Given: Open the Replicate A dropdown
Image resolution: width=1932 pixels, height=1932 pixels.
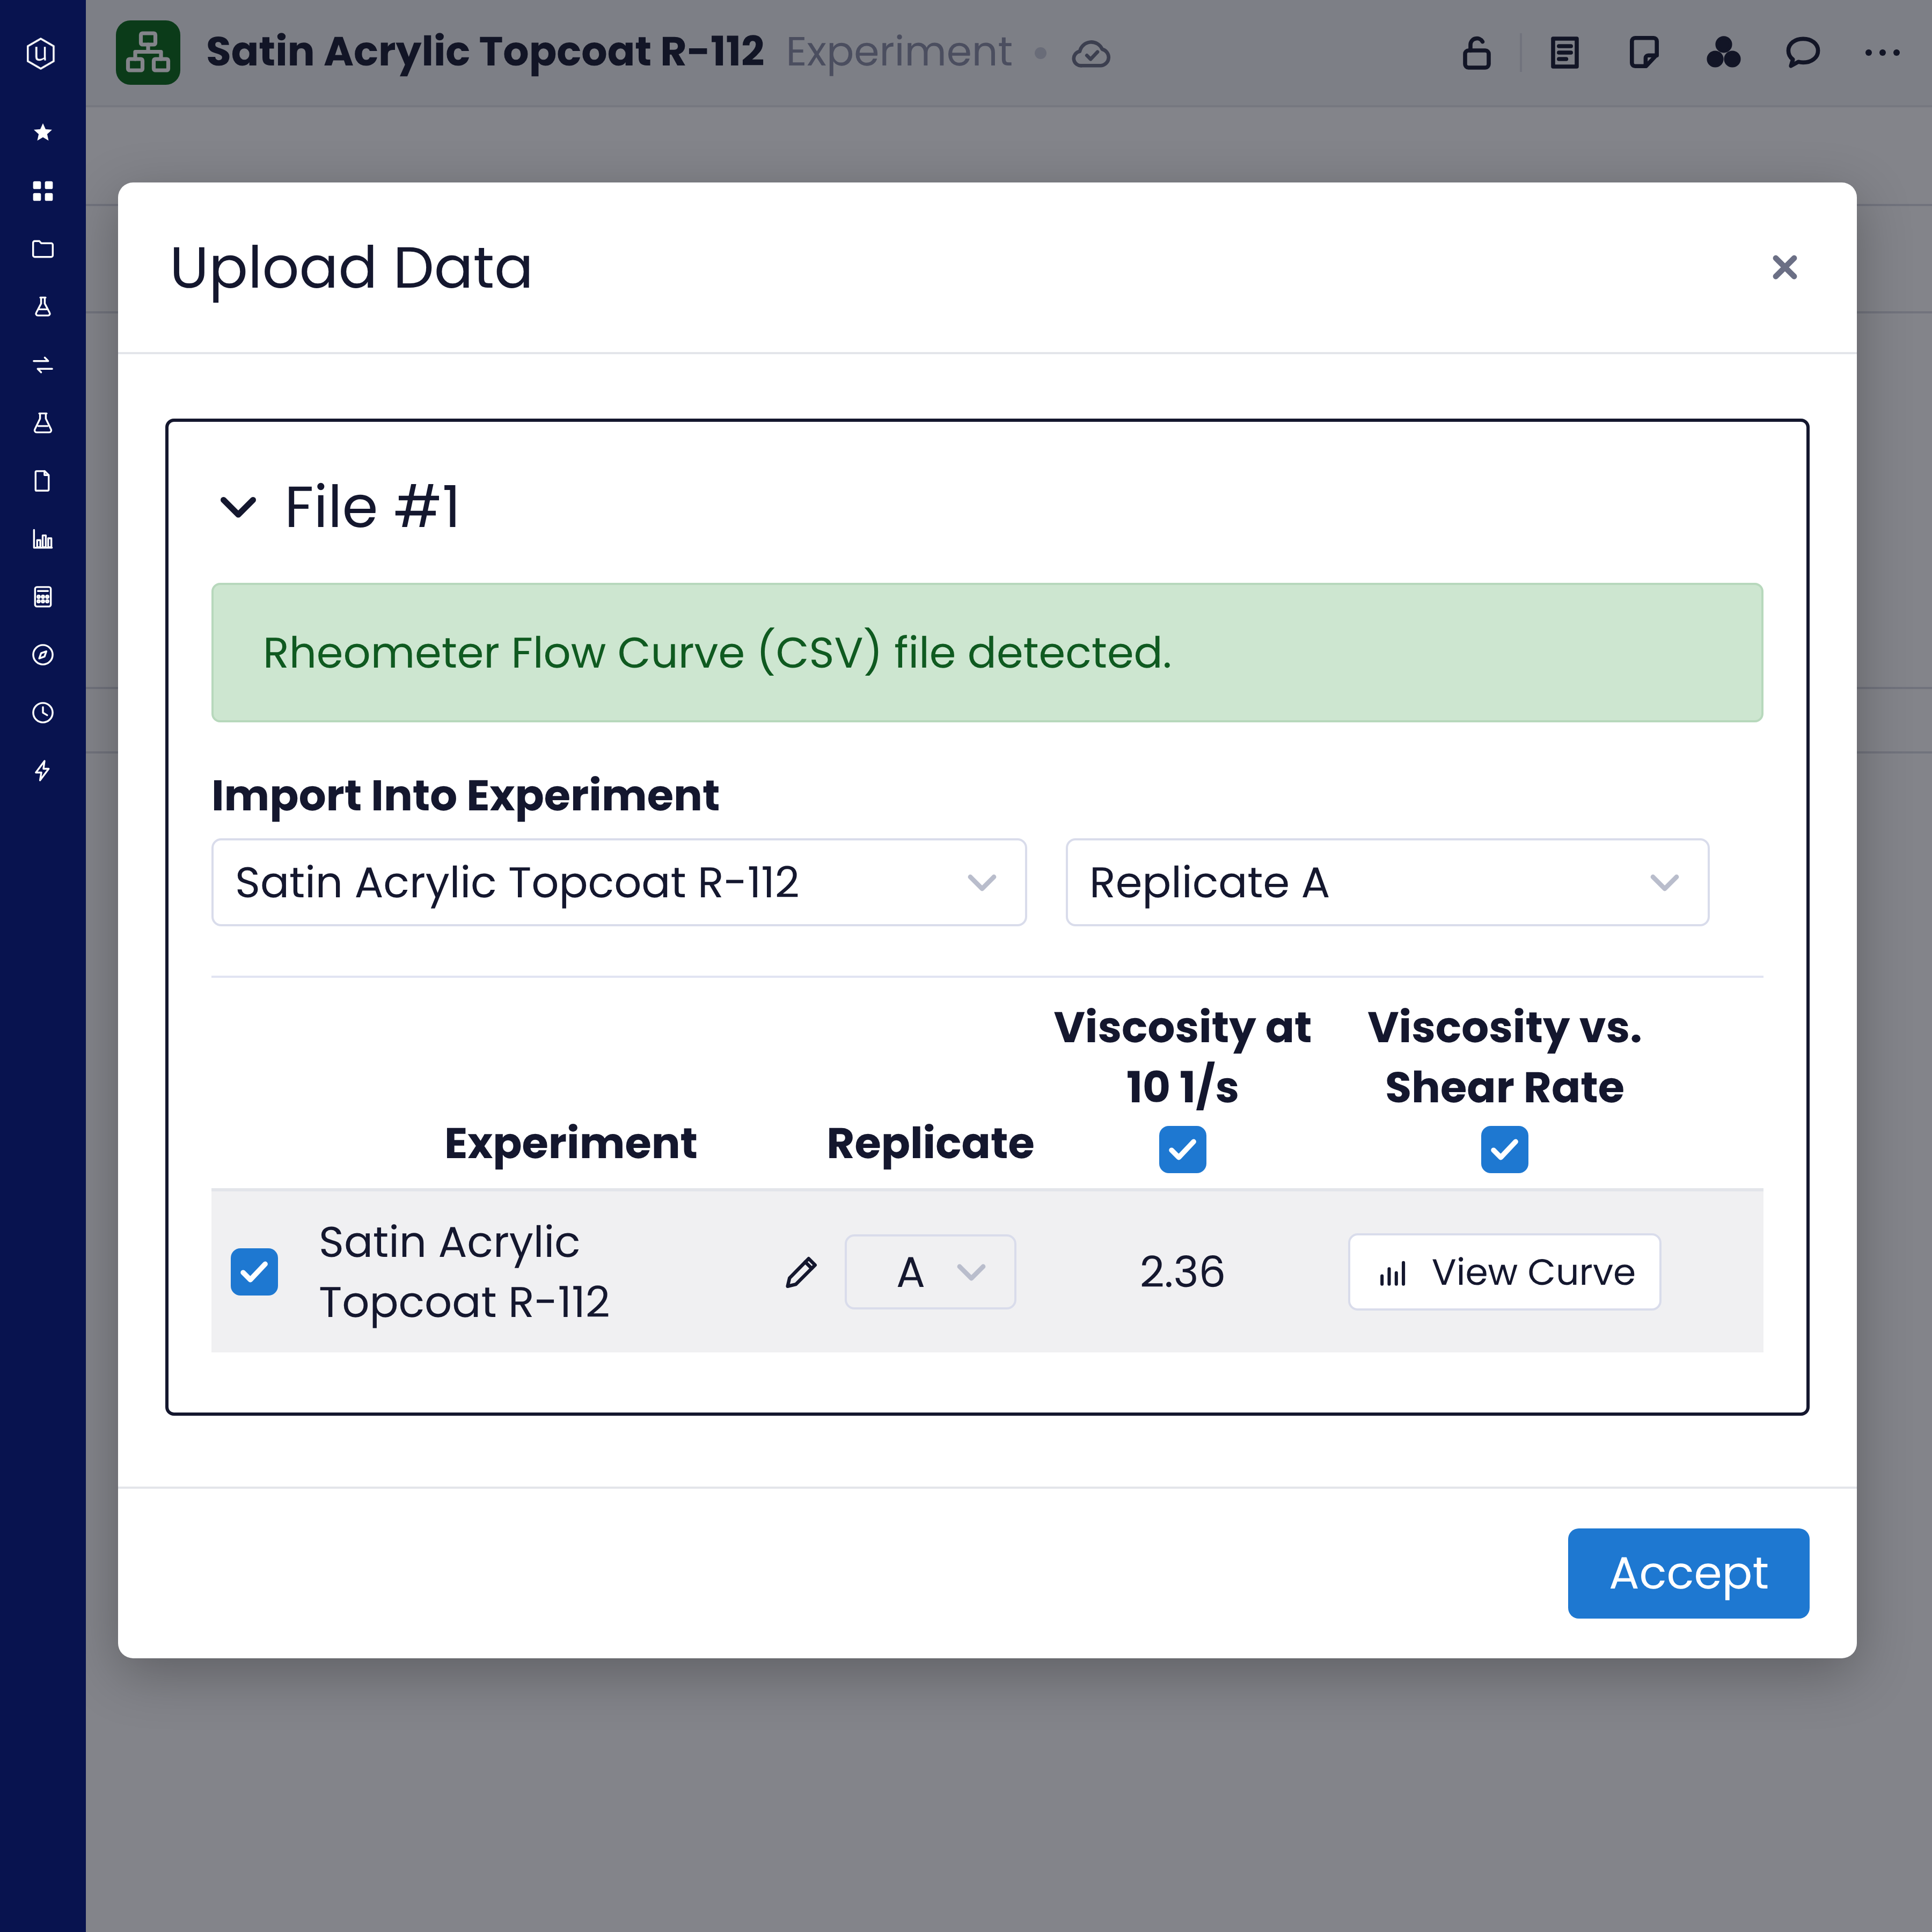Looking at the screenshot, I should pos(1387,882).
